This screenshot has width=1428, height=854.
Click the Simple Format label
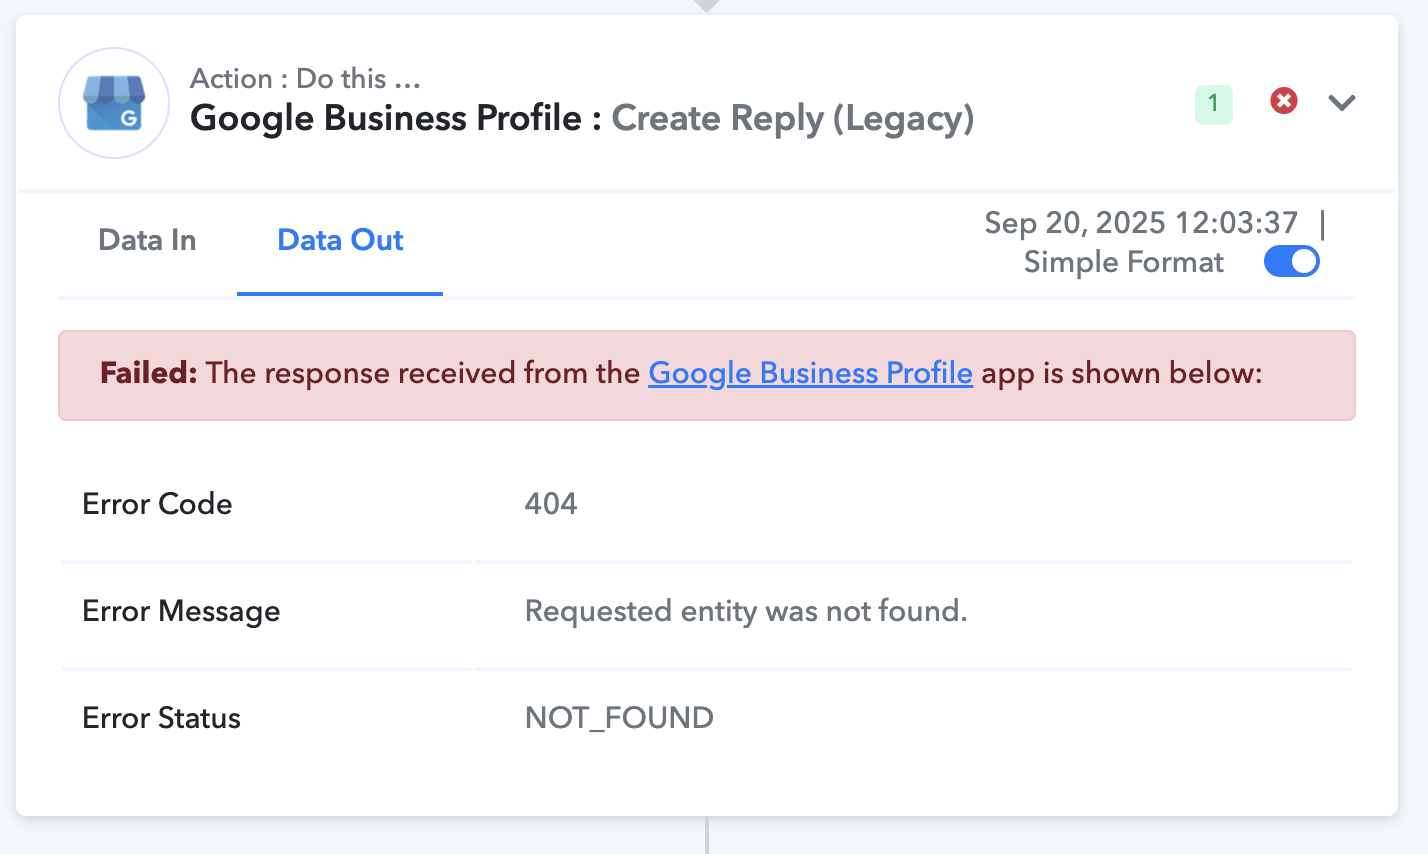click(x=1123, y=262)
